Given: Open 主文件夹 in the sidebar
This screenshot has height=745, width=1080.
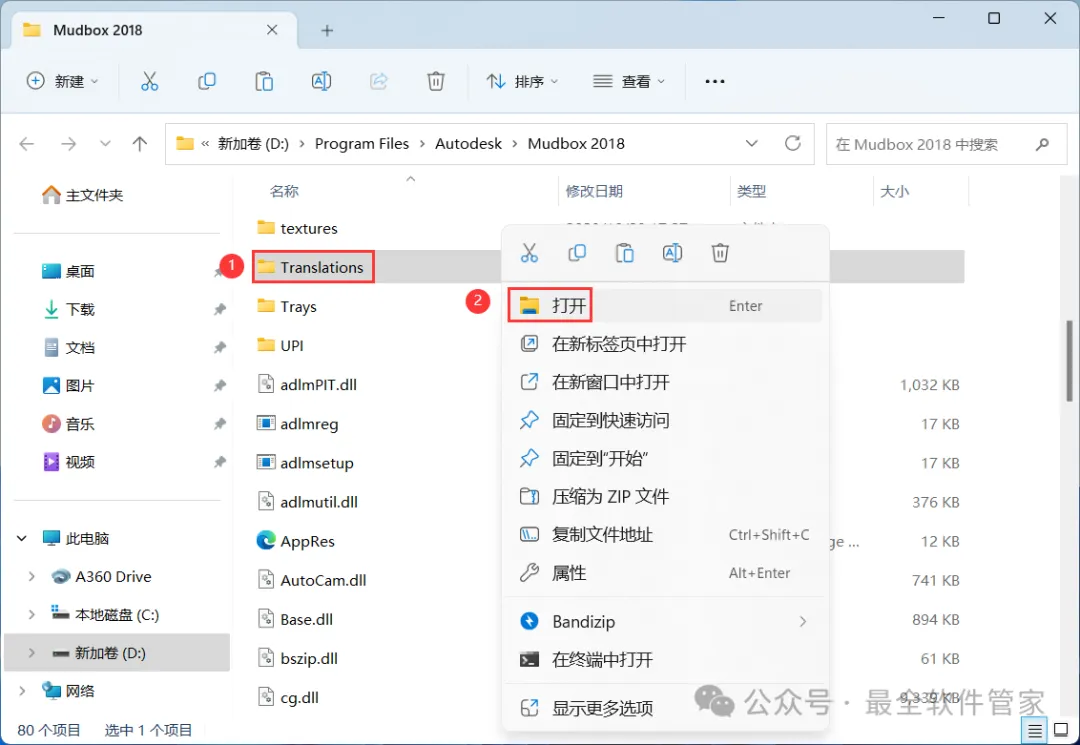Looking at the screenshot, I should tap(83, 196).
